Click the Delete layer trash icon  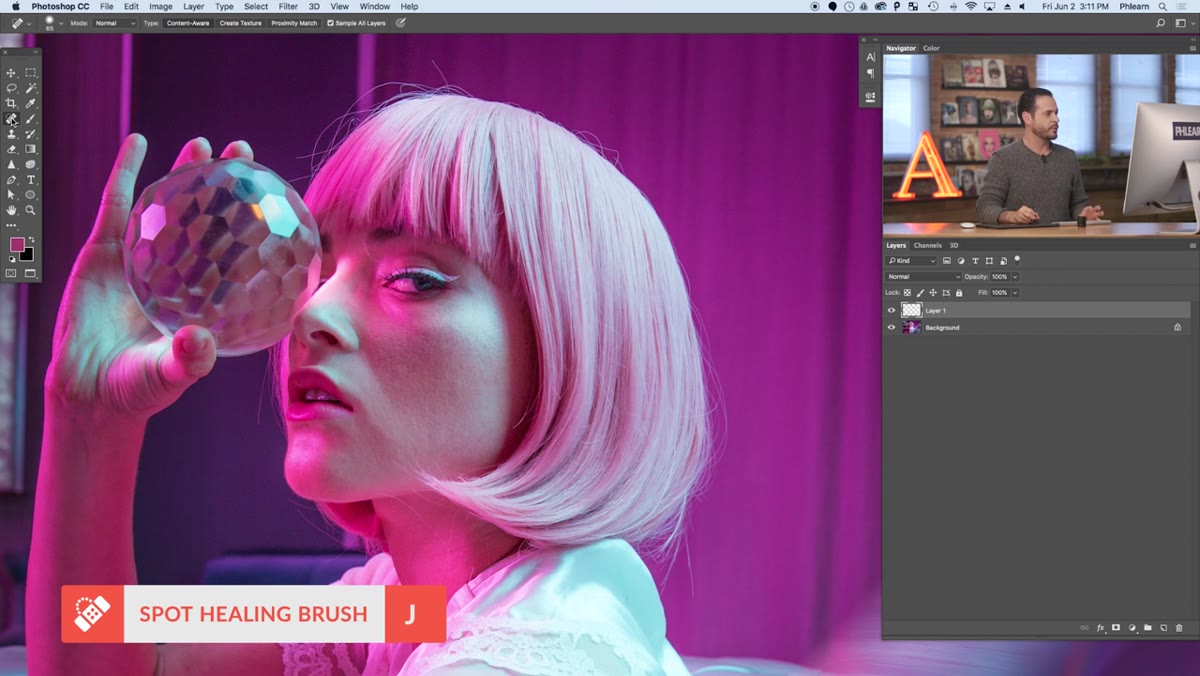[x=1179, y=628]
